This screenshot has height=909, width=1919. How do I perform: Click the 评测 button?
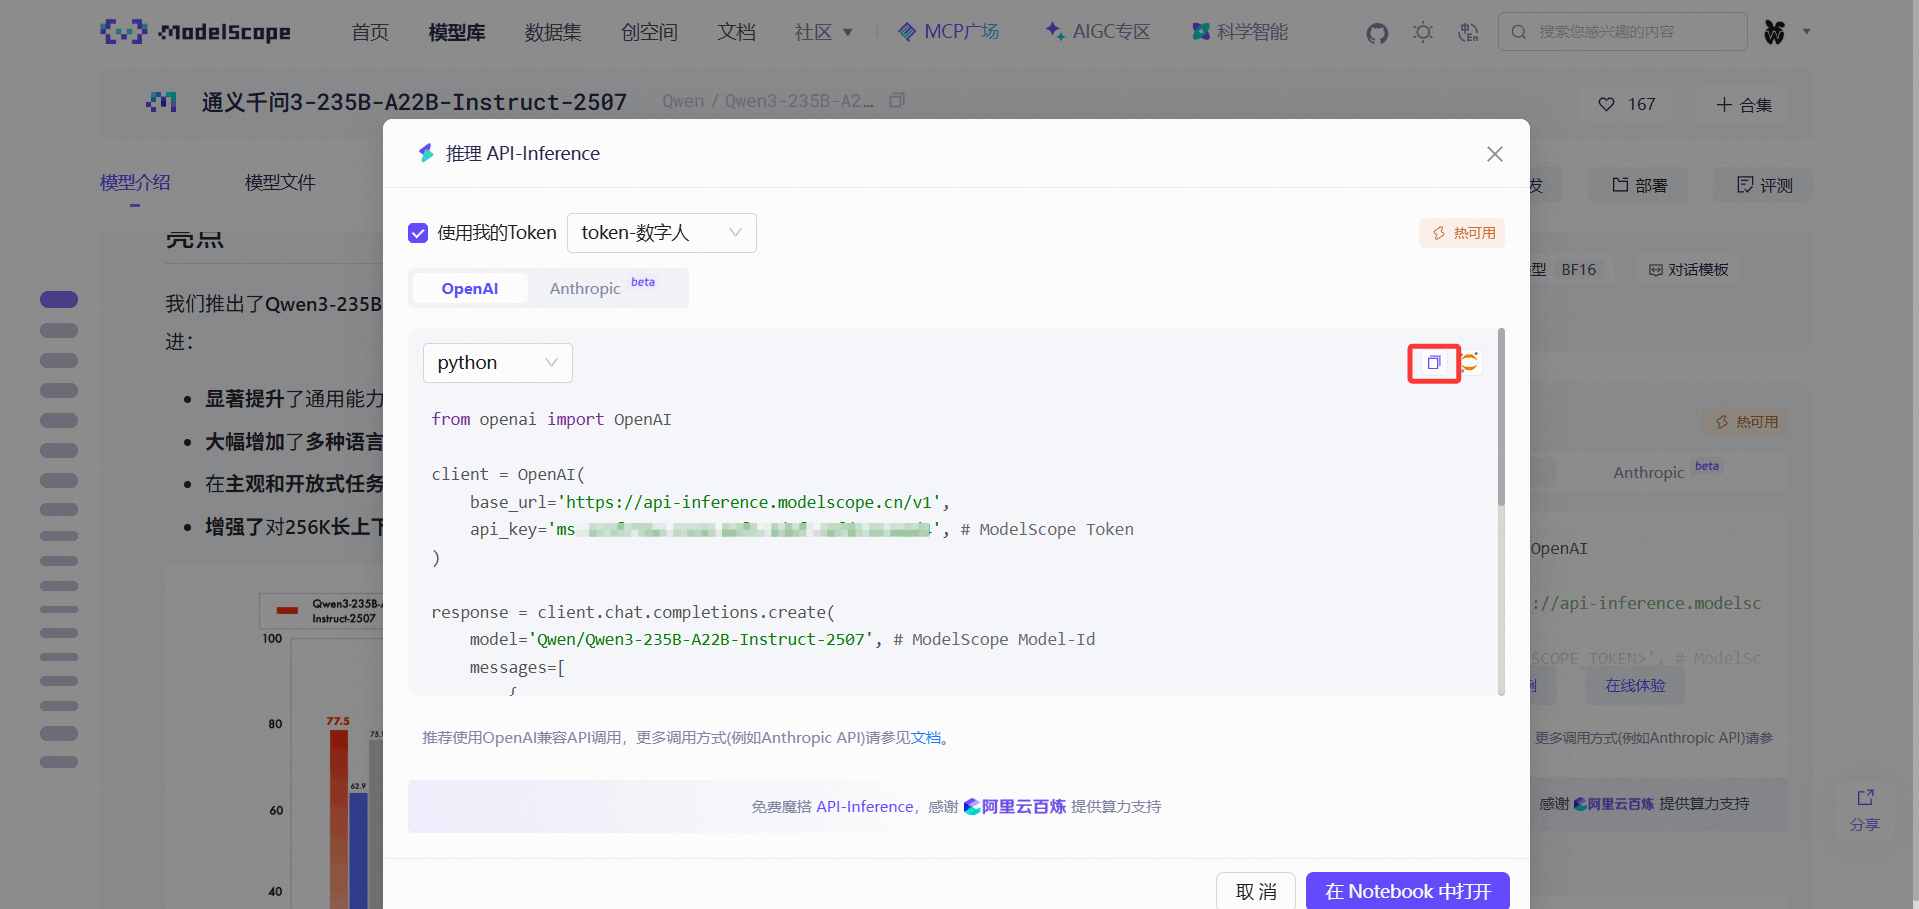(x=1764, y=185)
